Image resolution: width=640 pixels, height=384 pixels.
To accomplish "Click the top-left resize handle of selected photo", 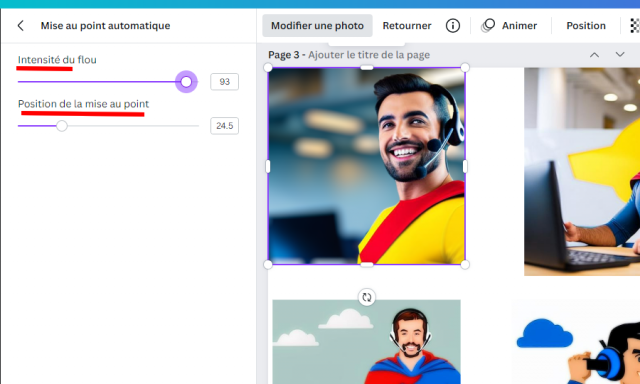I will click(268, 67).
